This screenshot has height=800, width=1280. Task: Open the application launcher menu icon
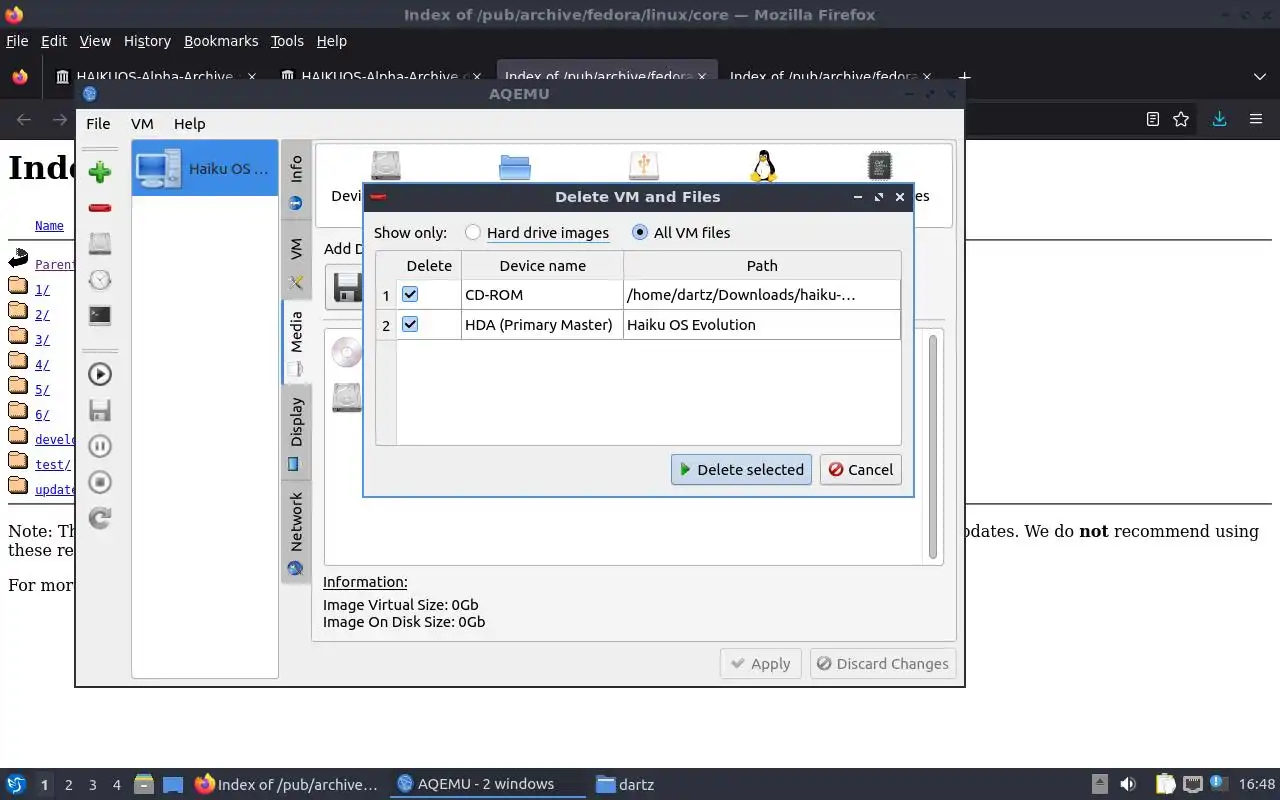15,785
